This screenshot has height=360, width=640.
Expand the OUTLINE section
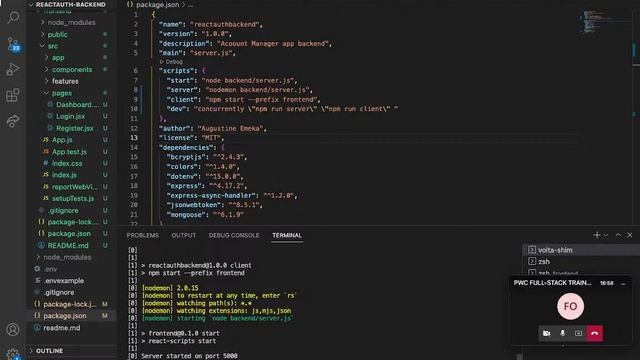[72, 351]
